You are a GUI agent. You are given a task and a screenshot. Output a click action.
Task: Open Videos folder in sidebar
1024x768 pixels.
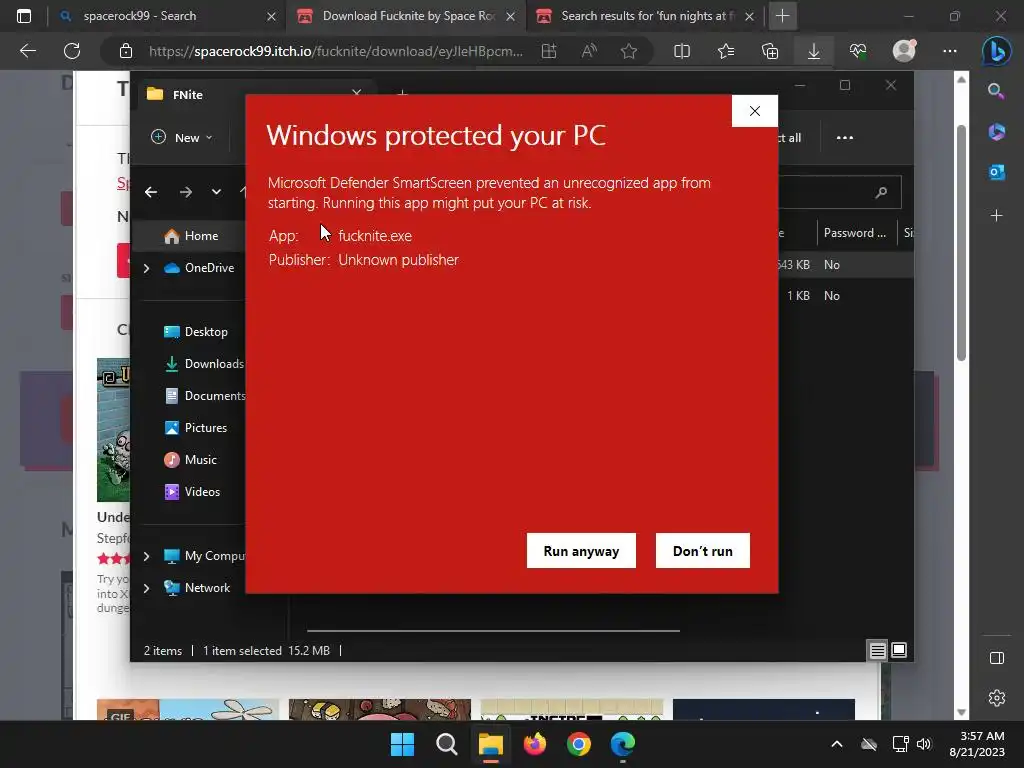tap(192, 492)
